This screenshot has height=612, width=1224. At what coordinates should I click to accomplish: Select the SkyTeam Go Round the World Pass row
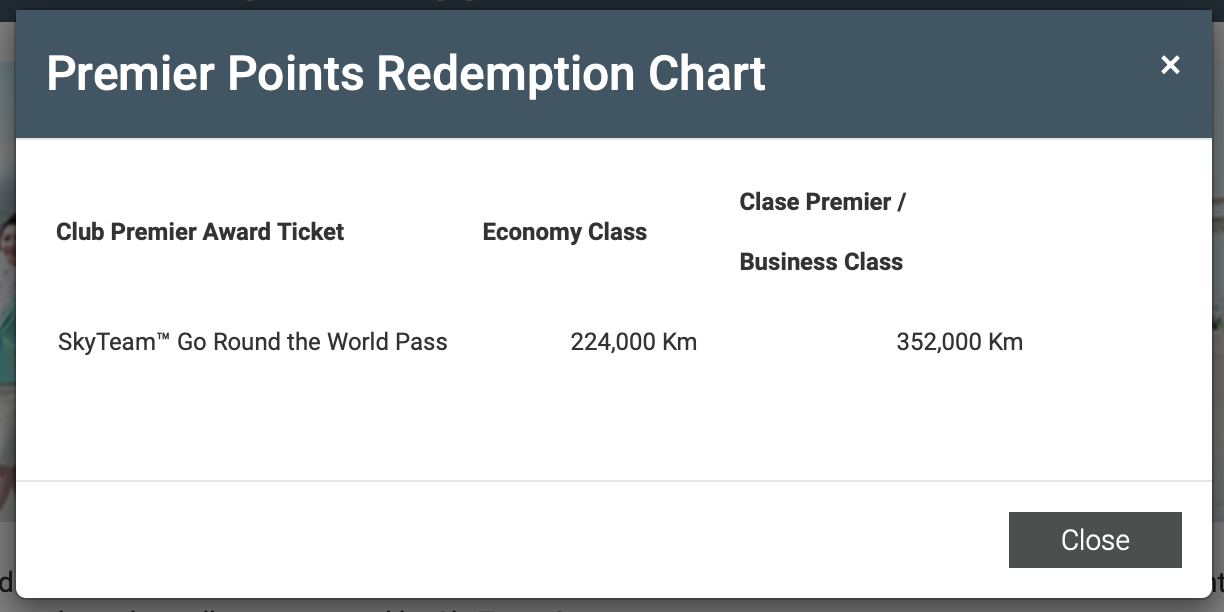(251, 341)
